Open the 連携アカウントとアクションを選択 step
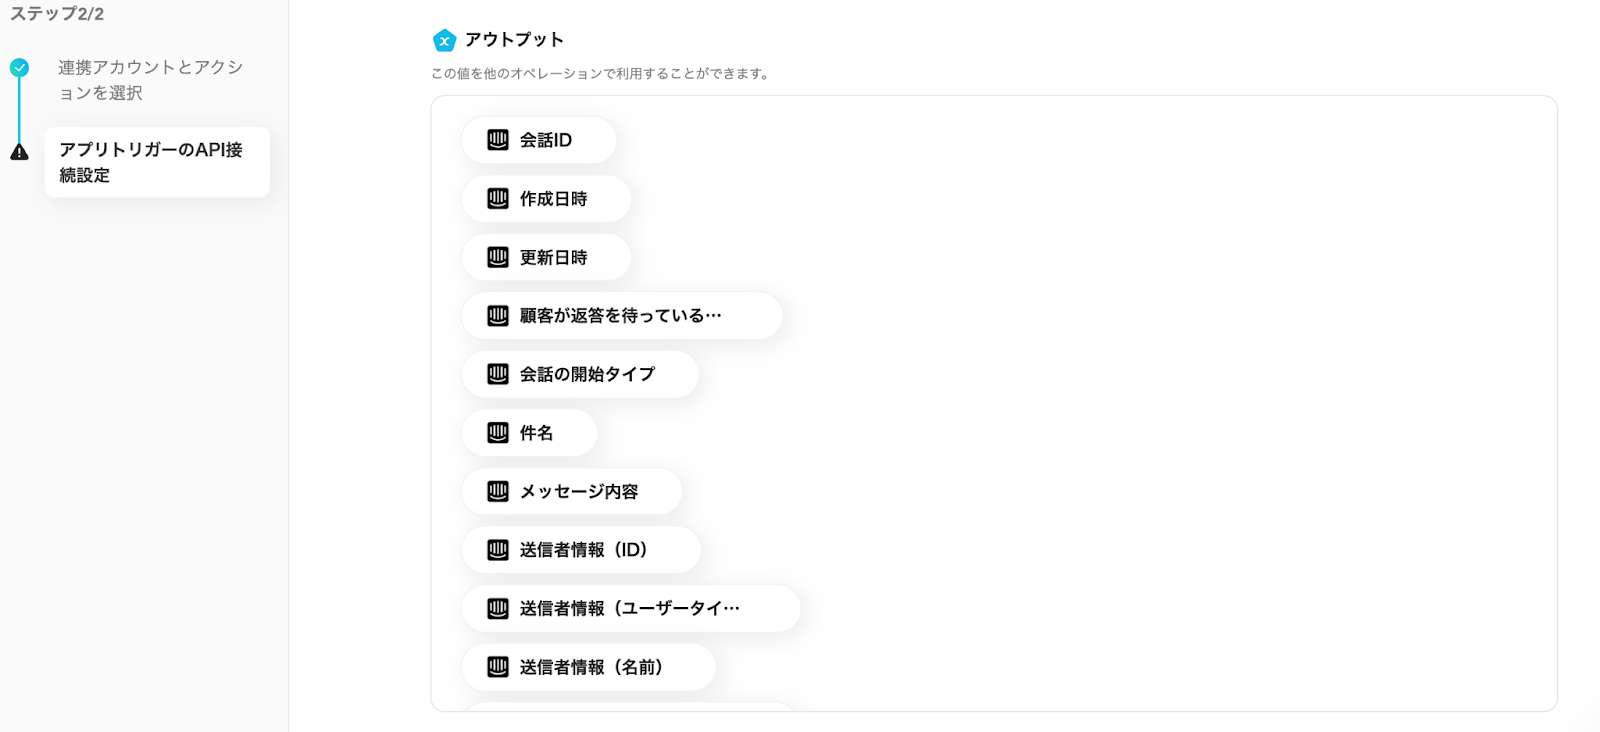1600x732 pixels. coord(150,80)
